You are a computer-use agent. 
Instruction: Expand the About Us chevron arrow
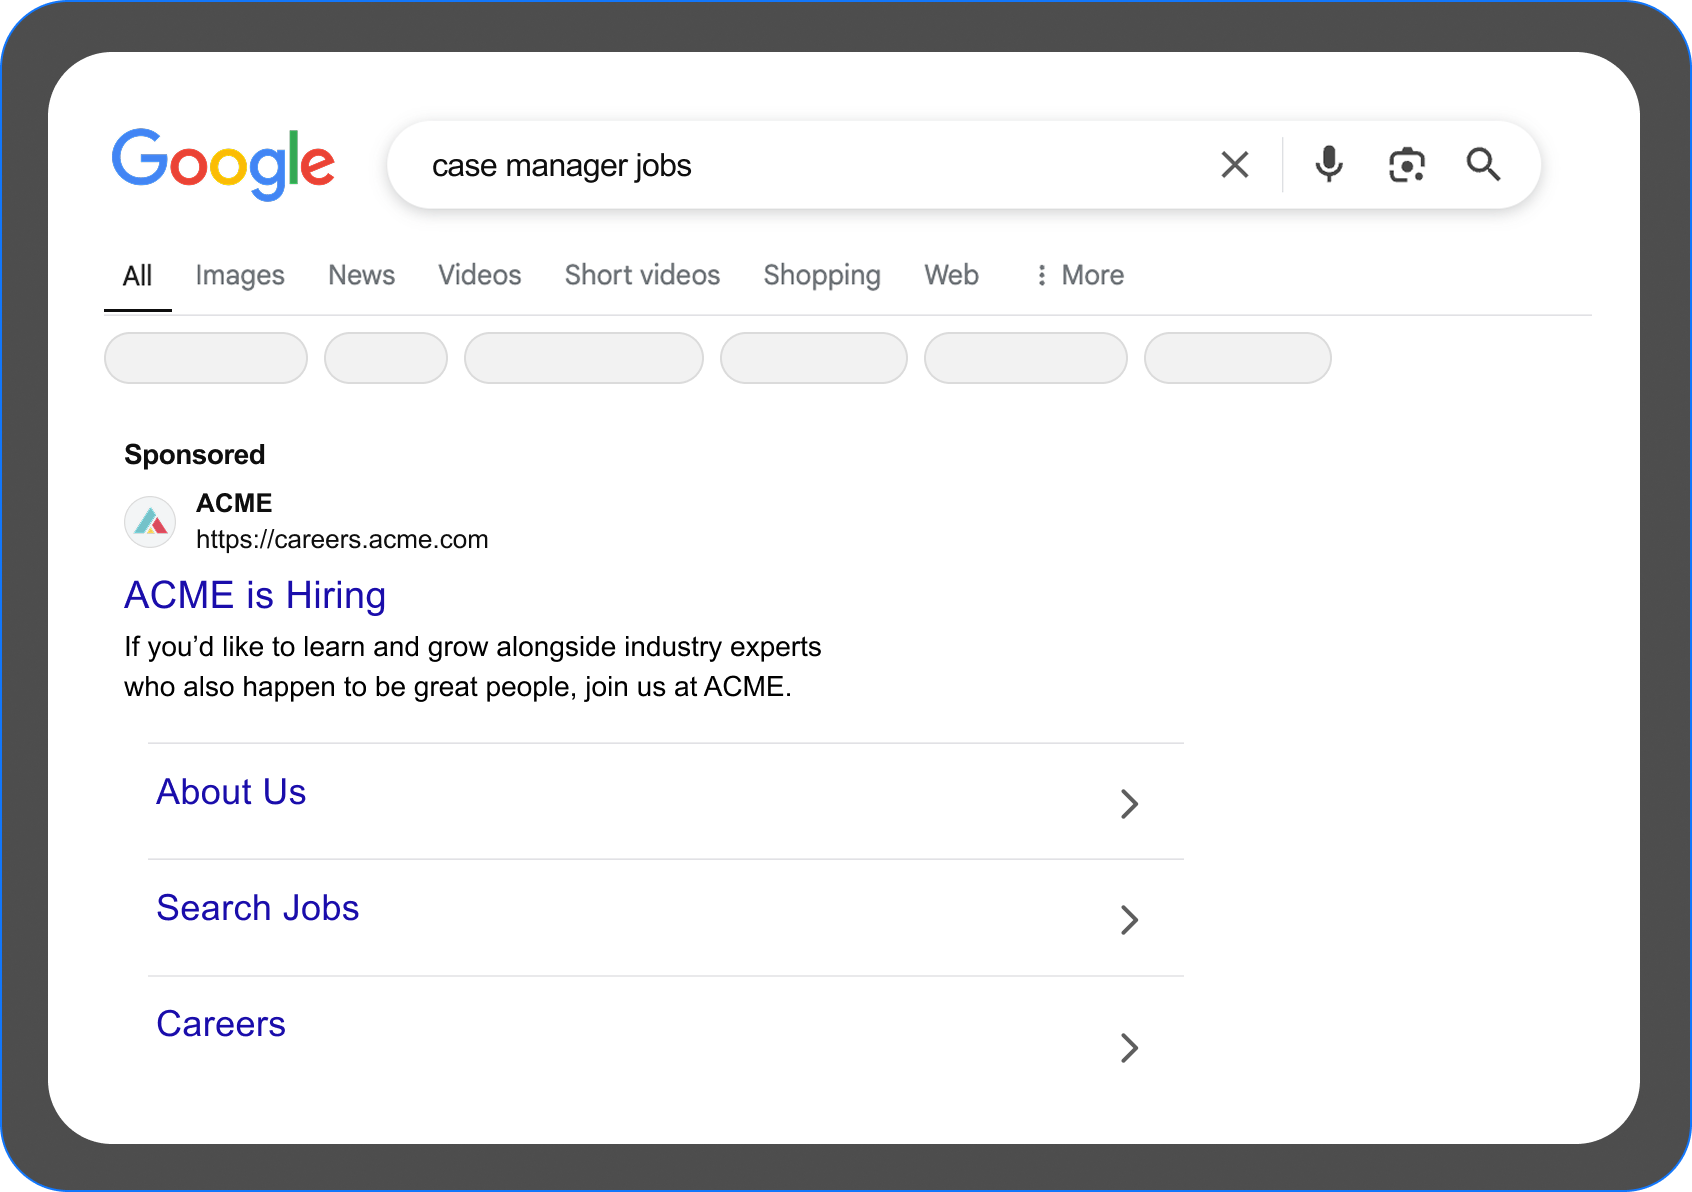[1129, 804]
